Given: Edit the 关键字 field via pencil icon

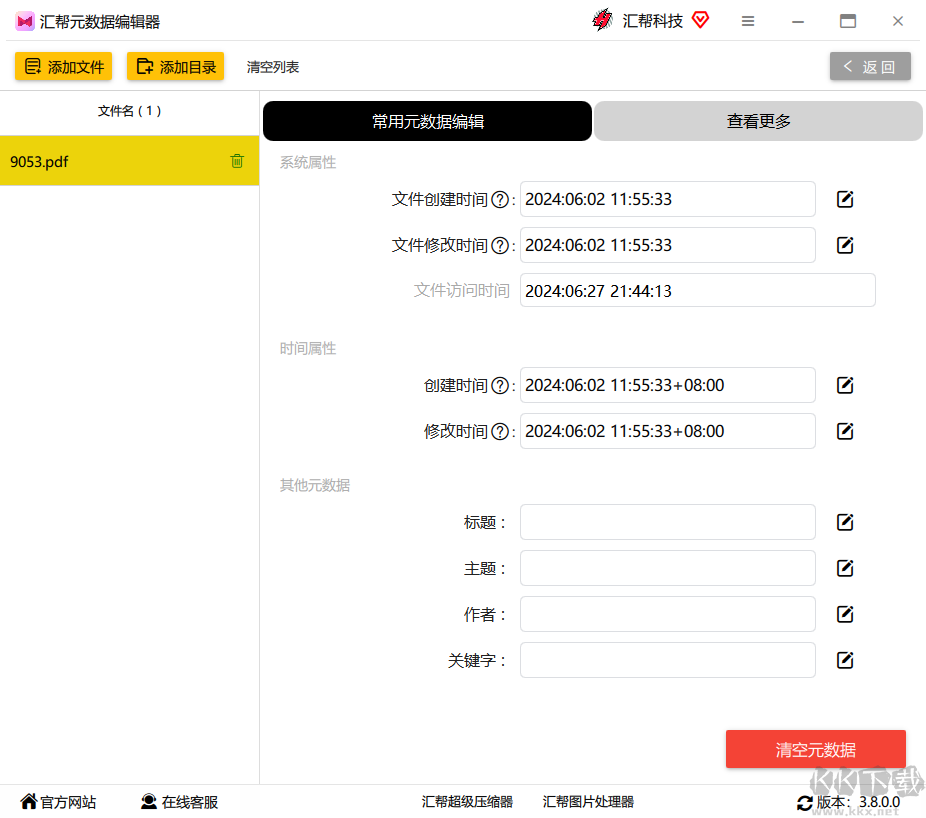Looking at the screenshot, I should coord(845,660).
